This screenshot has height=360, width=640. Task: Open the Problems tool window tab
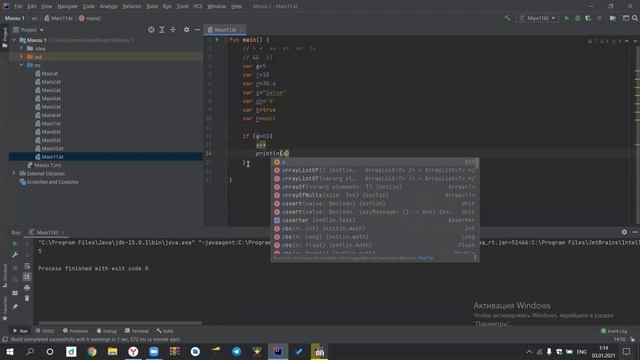click(x=76, y=331)
